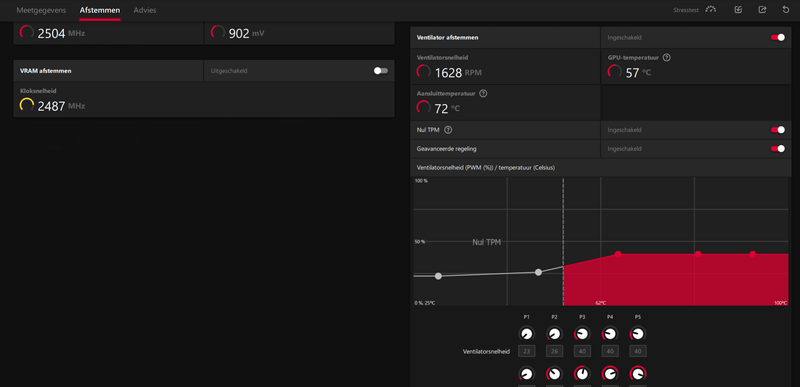Image resolution: width=800 pixels, height=387 pixels.
Task: Reset tuning with the undo arrow icon
Action: click(786, 10)
